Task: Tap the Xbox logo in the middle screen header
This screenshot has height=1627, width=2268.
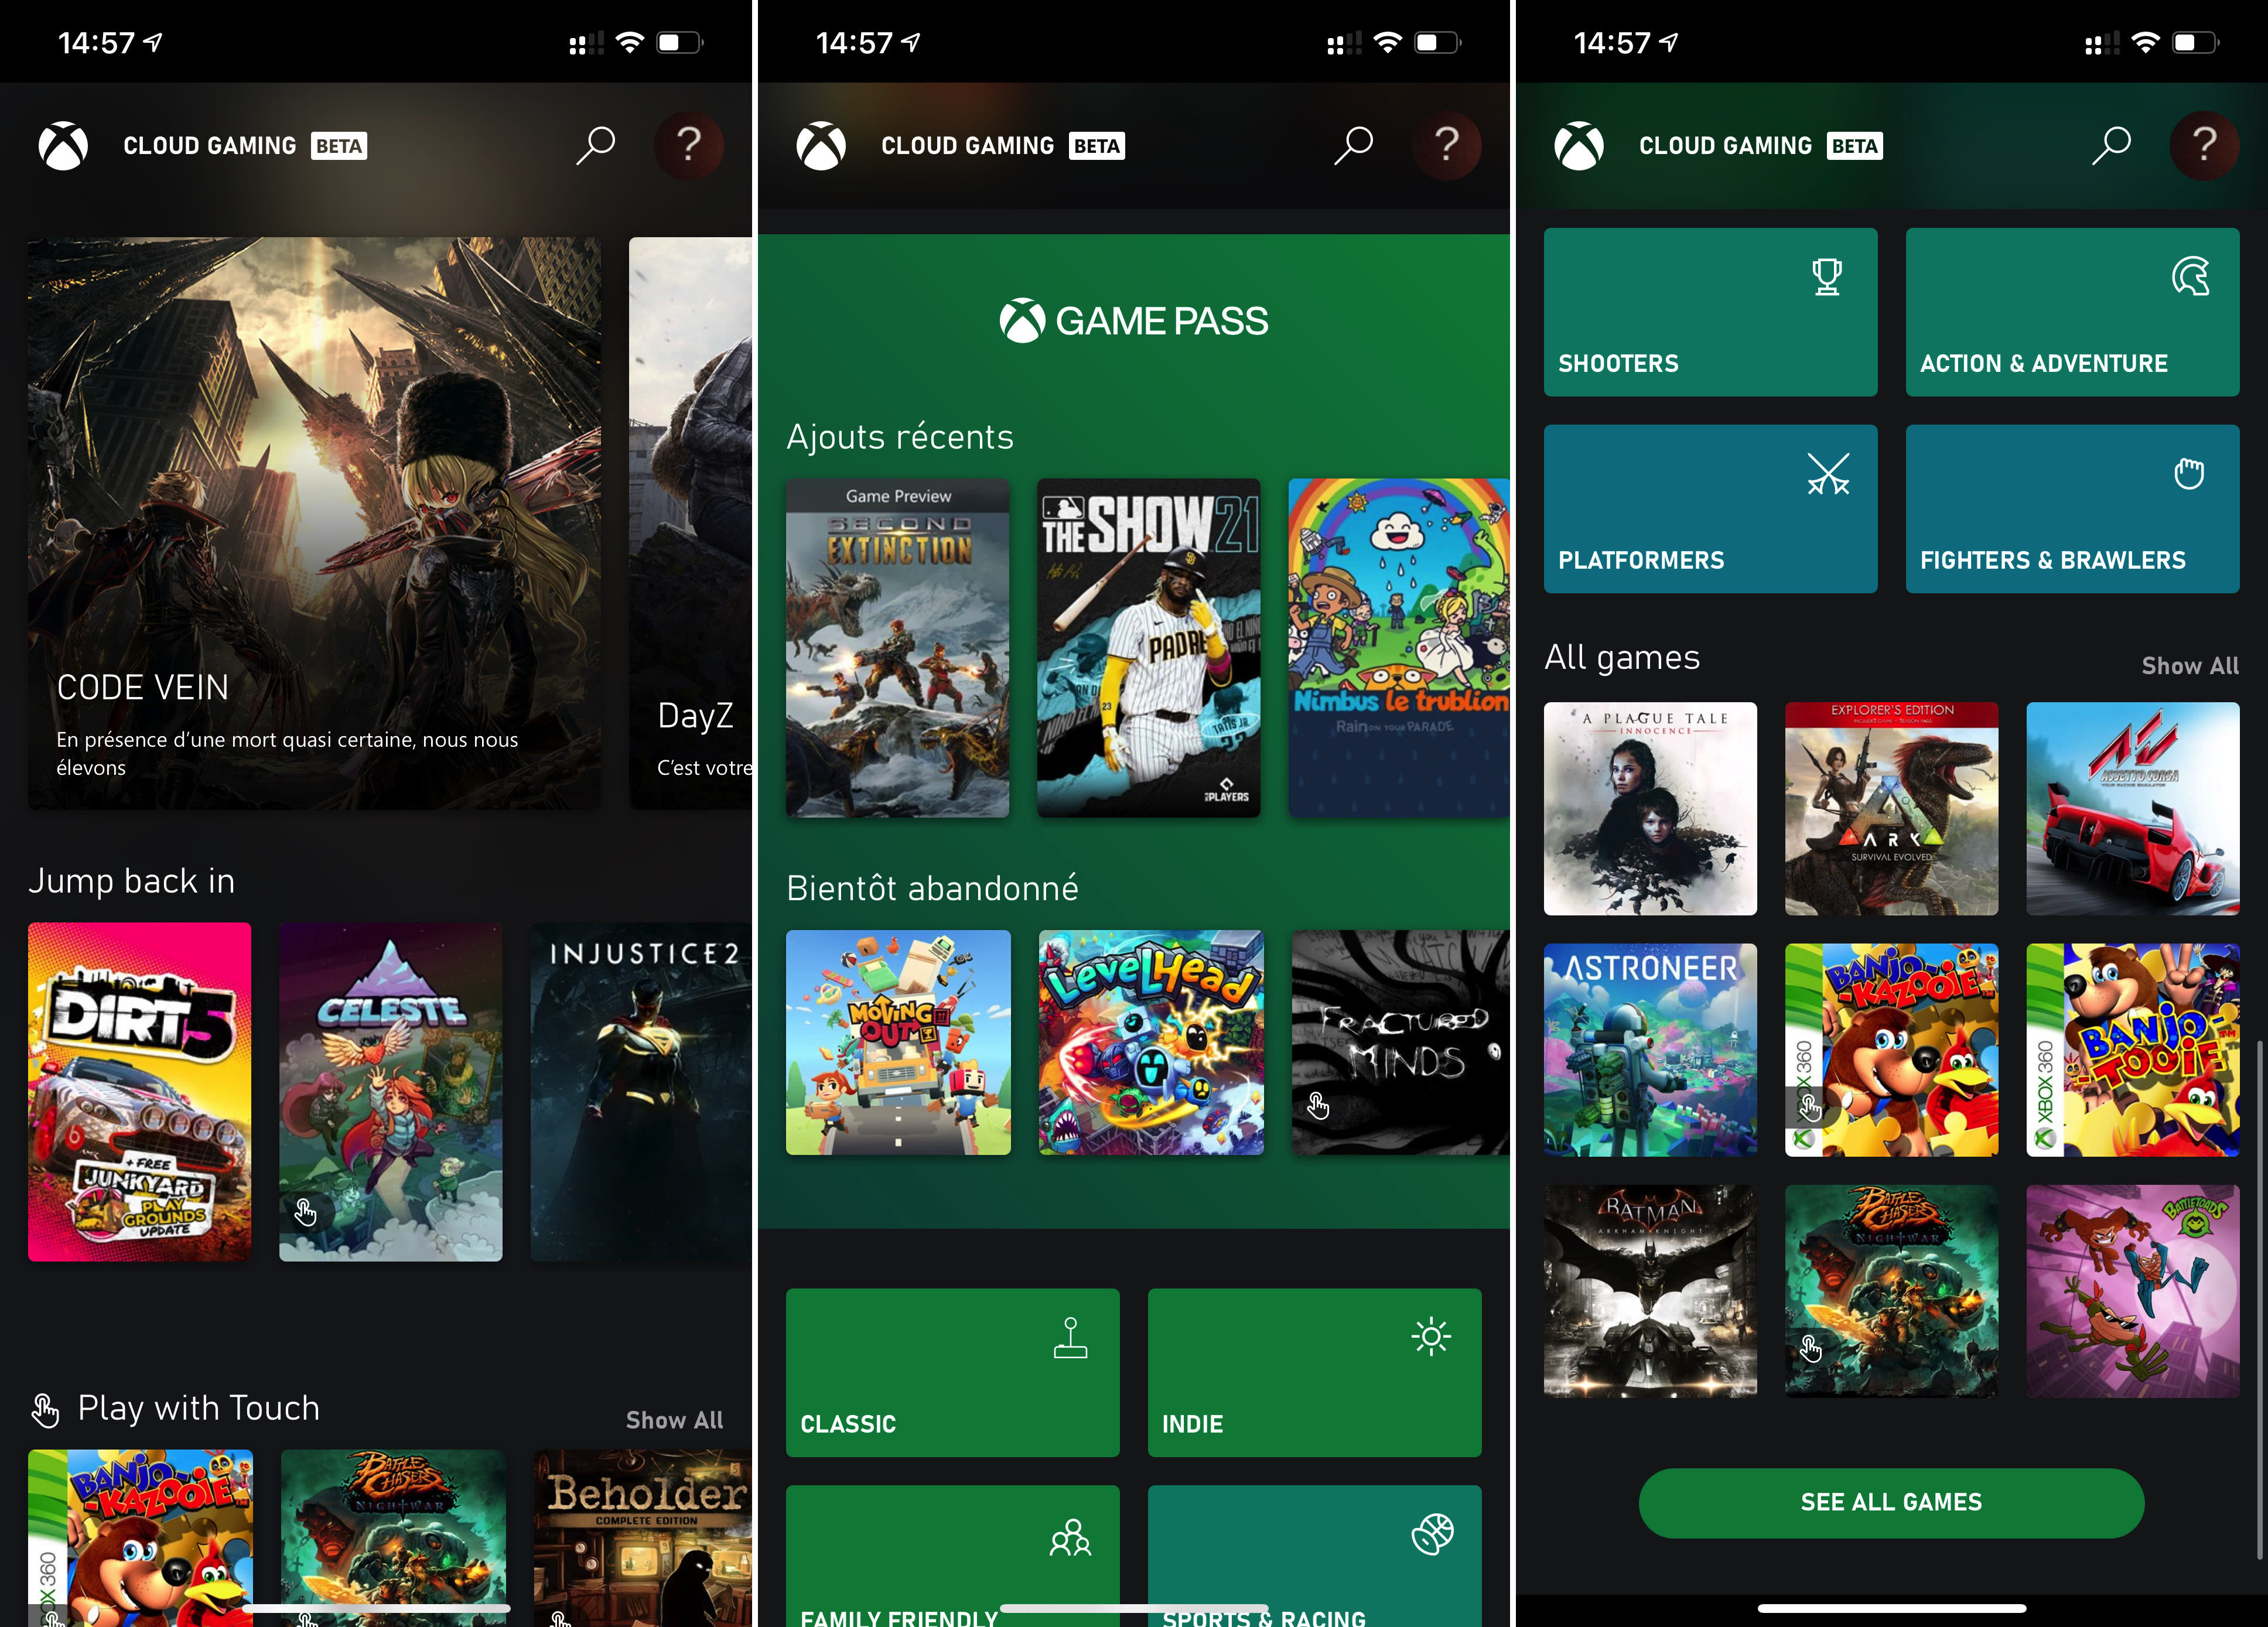Action: pyautogui.click(x=821, y=146)
